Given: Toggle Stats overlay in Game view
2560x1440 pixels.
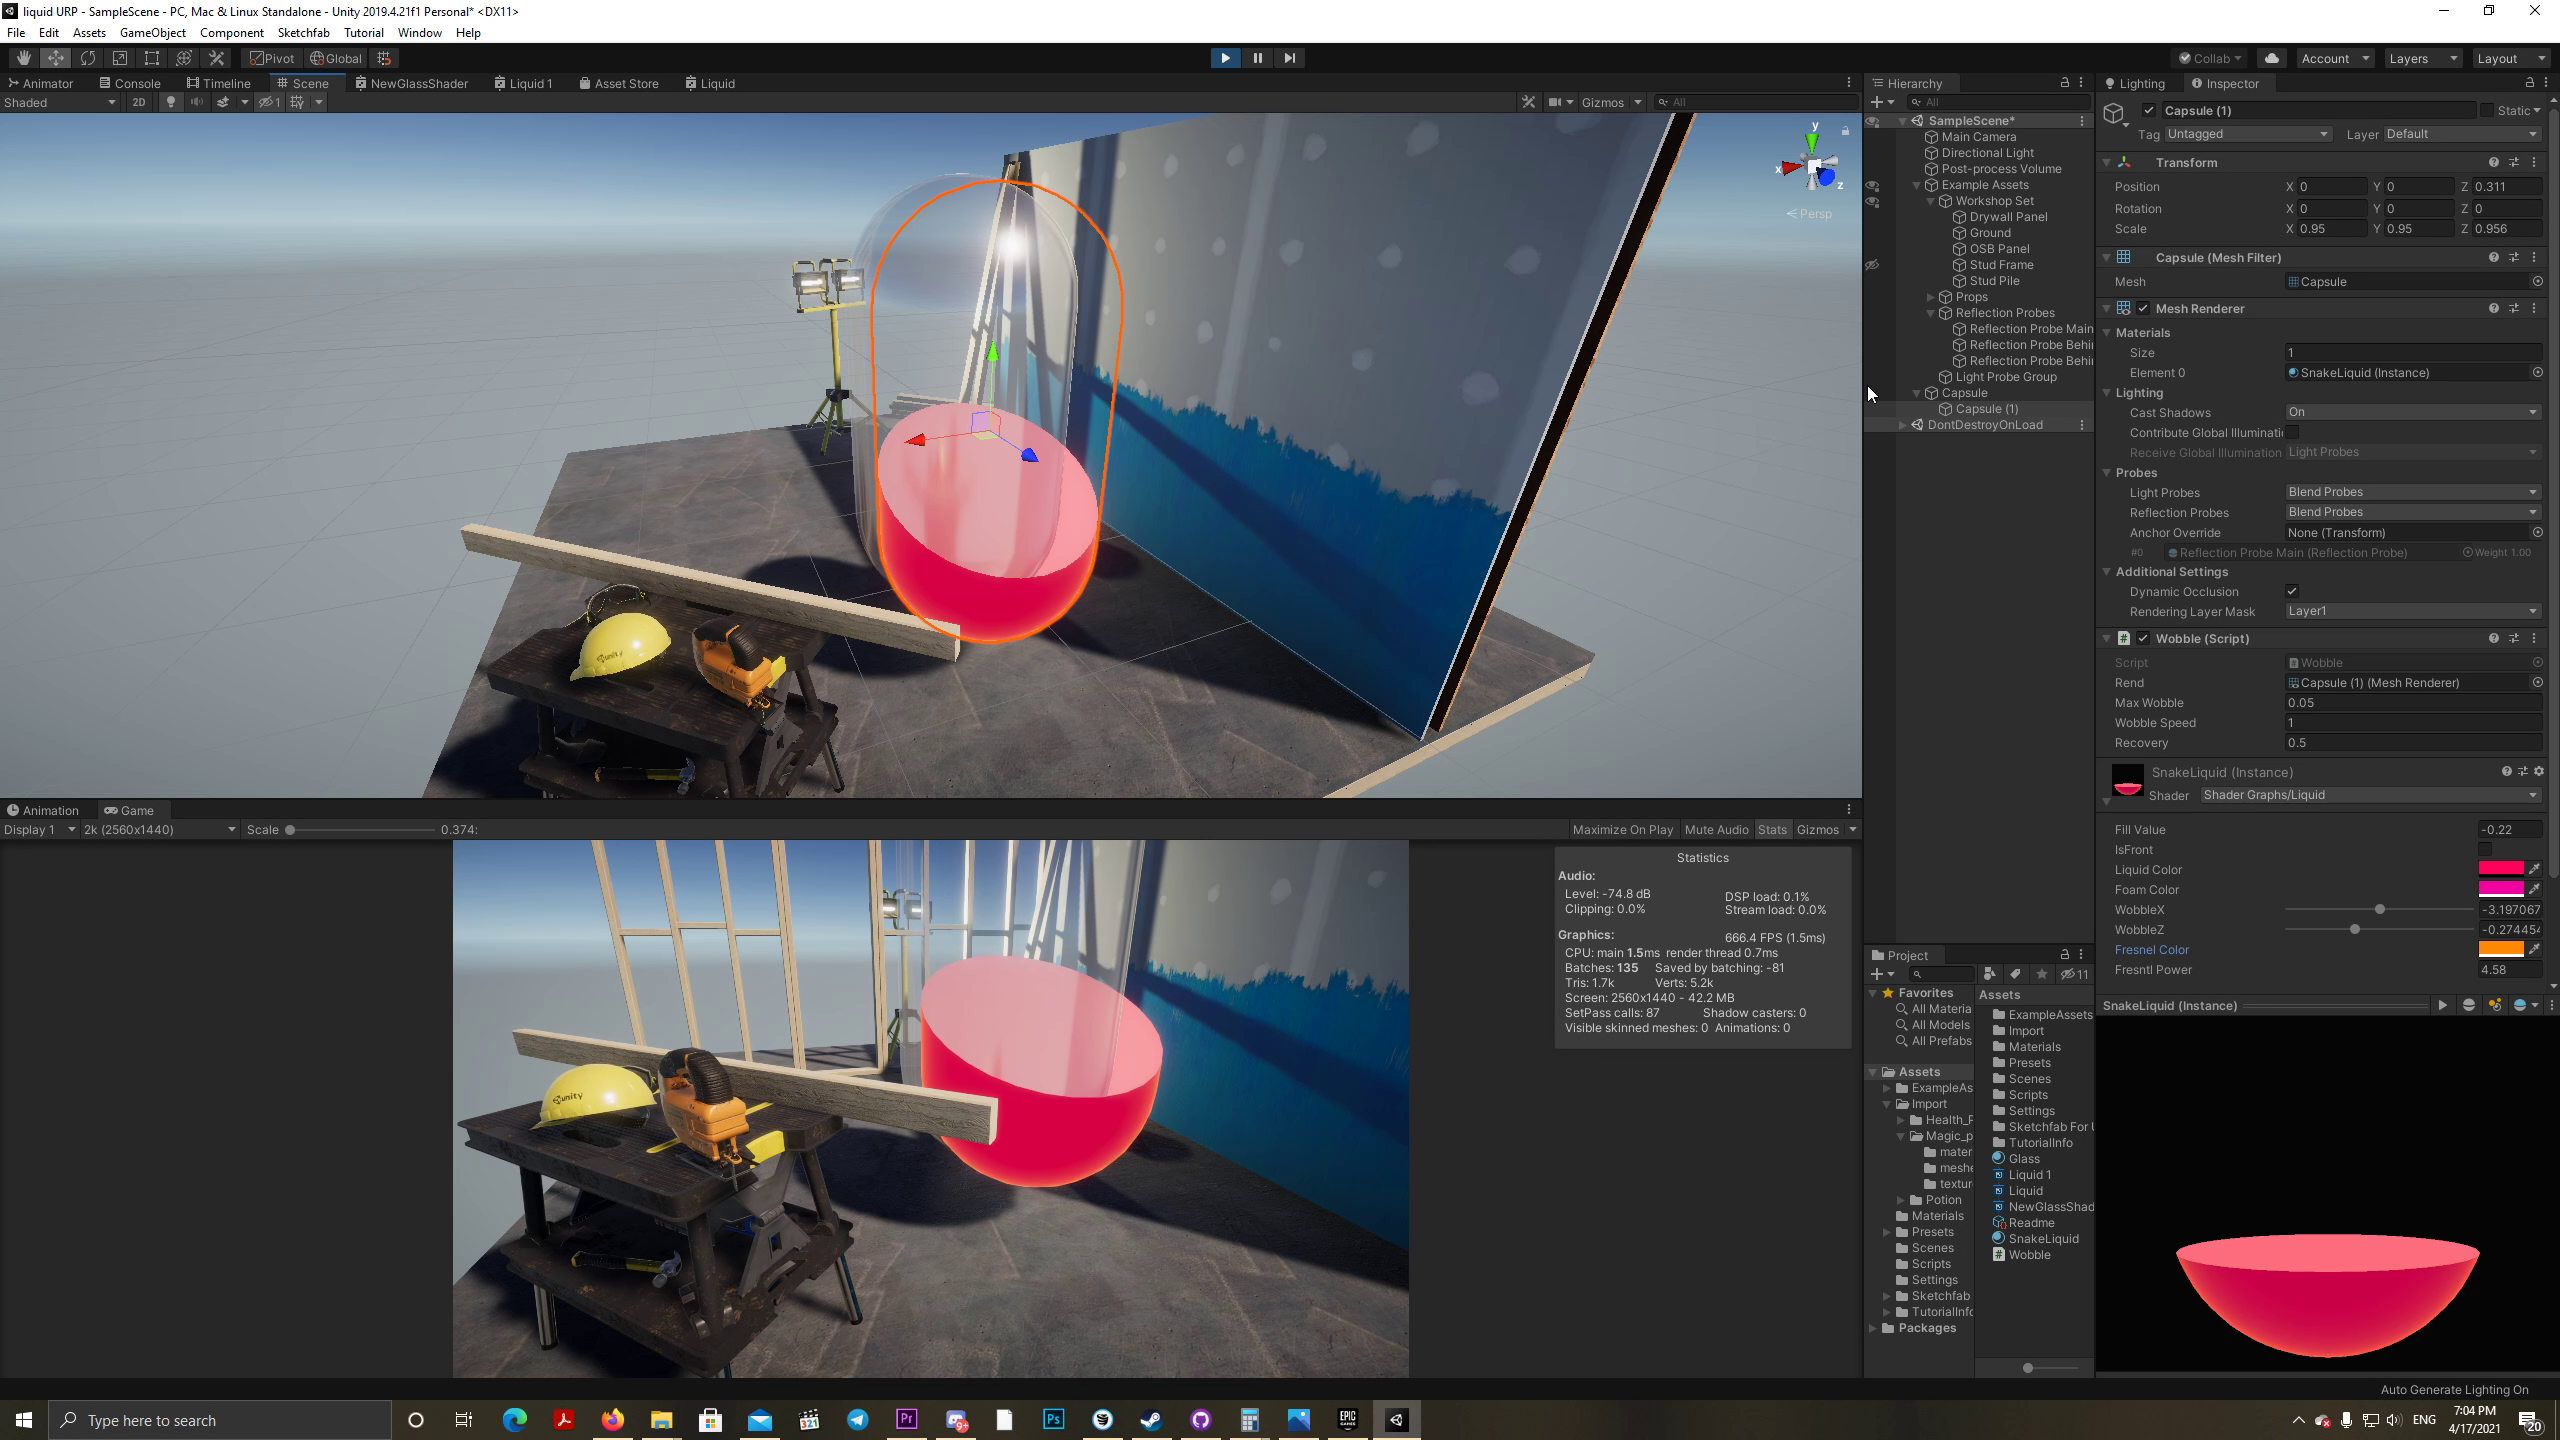Looking at the screenshot, I should click(x=1772, y=829).
